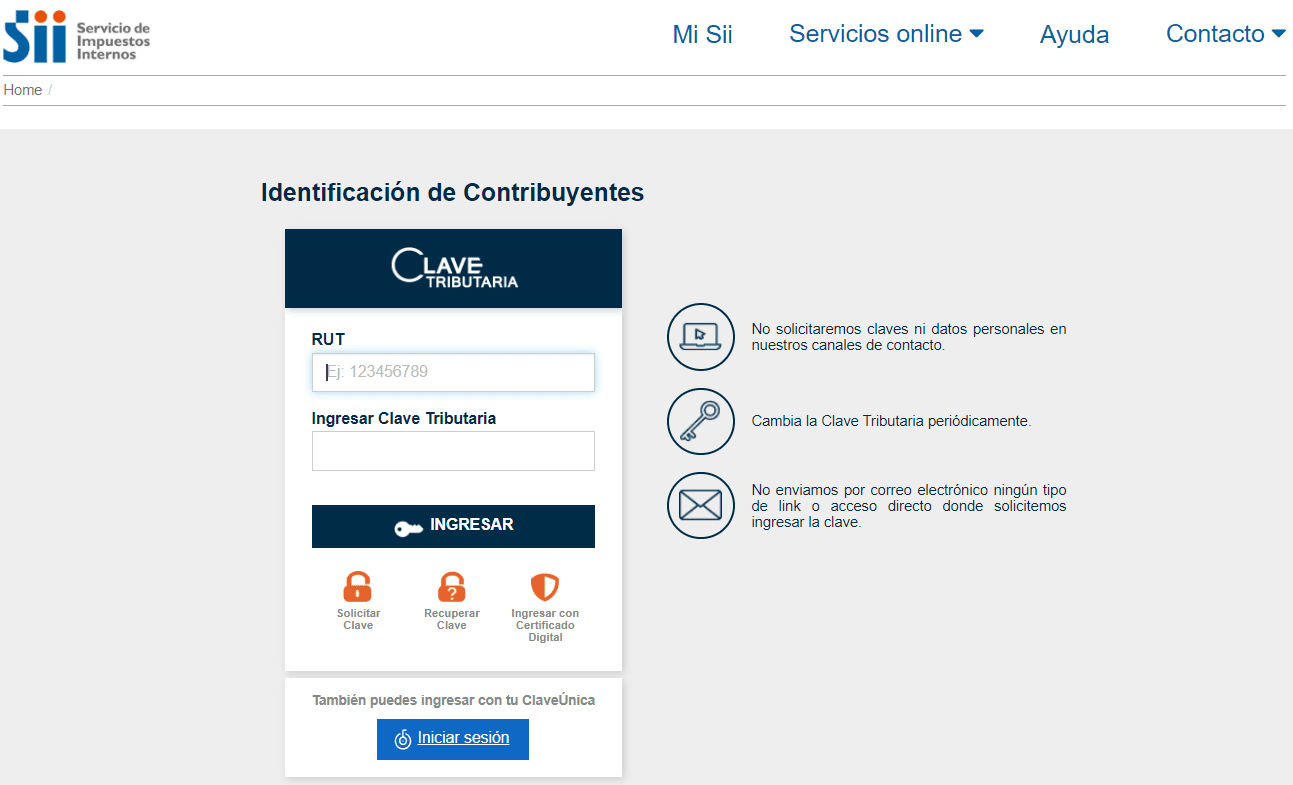Click the text 'También puedes ingresar con tu ClaveÚnica'

tap(453, 701)
